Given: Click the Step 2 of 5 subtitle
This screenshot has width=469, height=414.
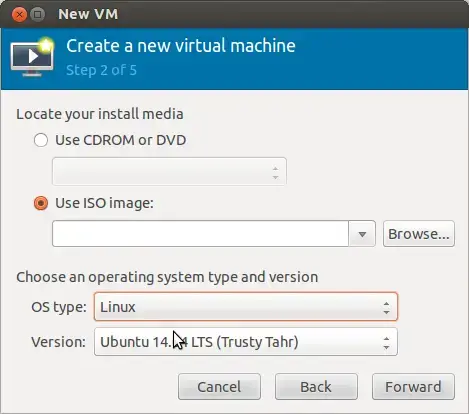Looking at the screenshot, I should coord(101,70).
